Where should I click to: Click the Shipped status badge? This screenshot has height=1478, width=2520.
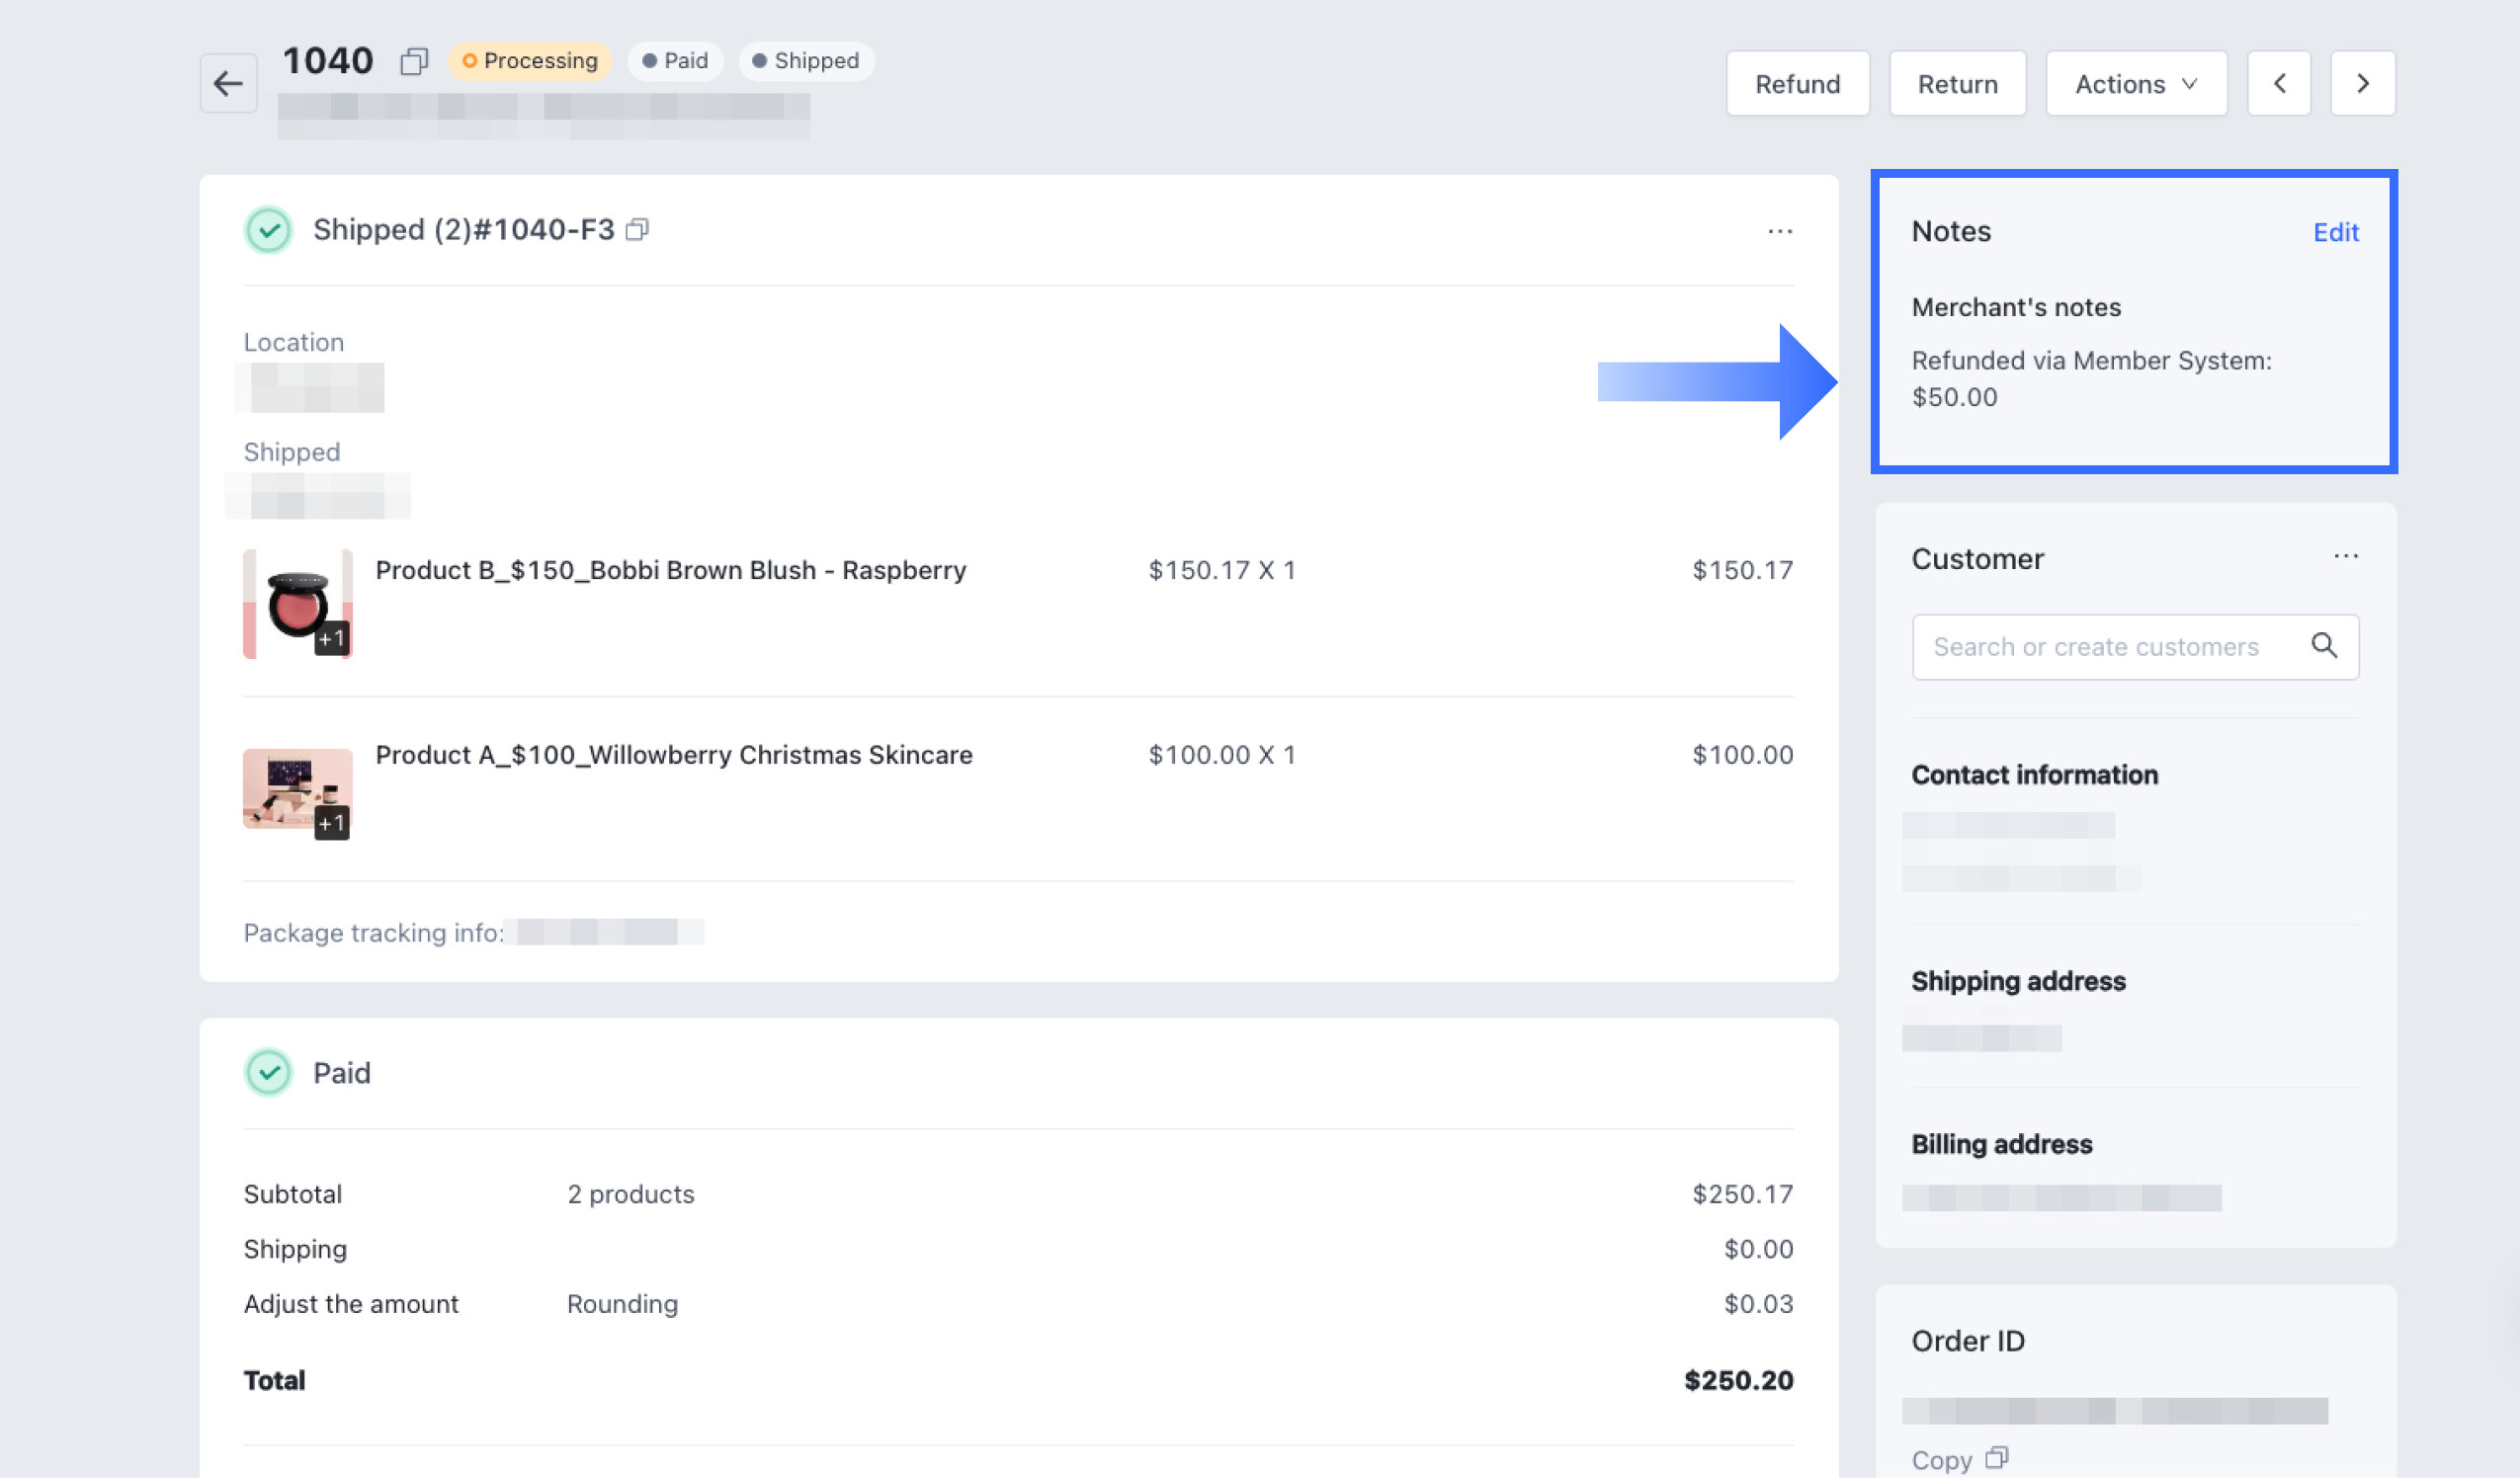(x=806, y=61)
